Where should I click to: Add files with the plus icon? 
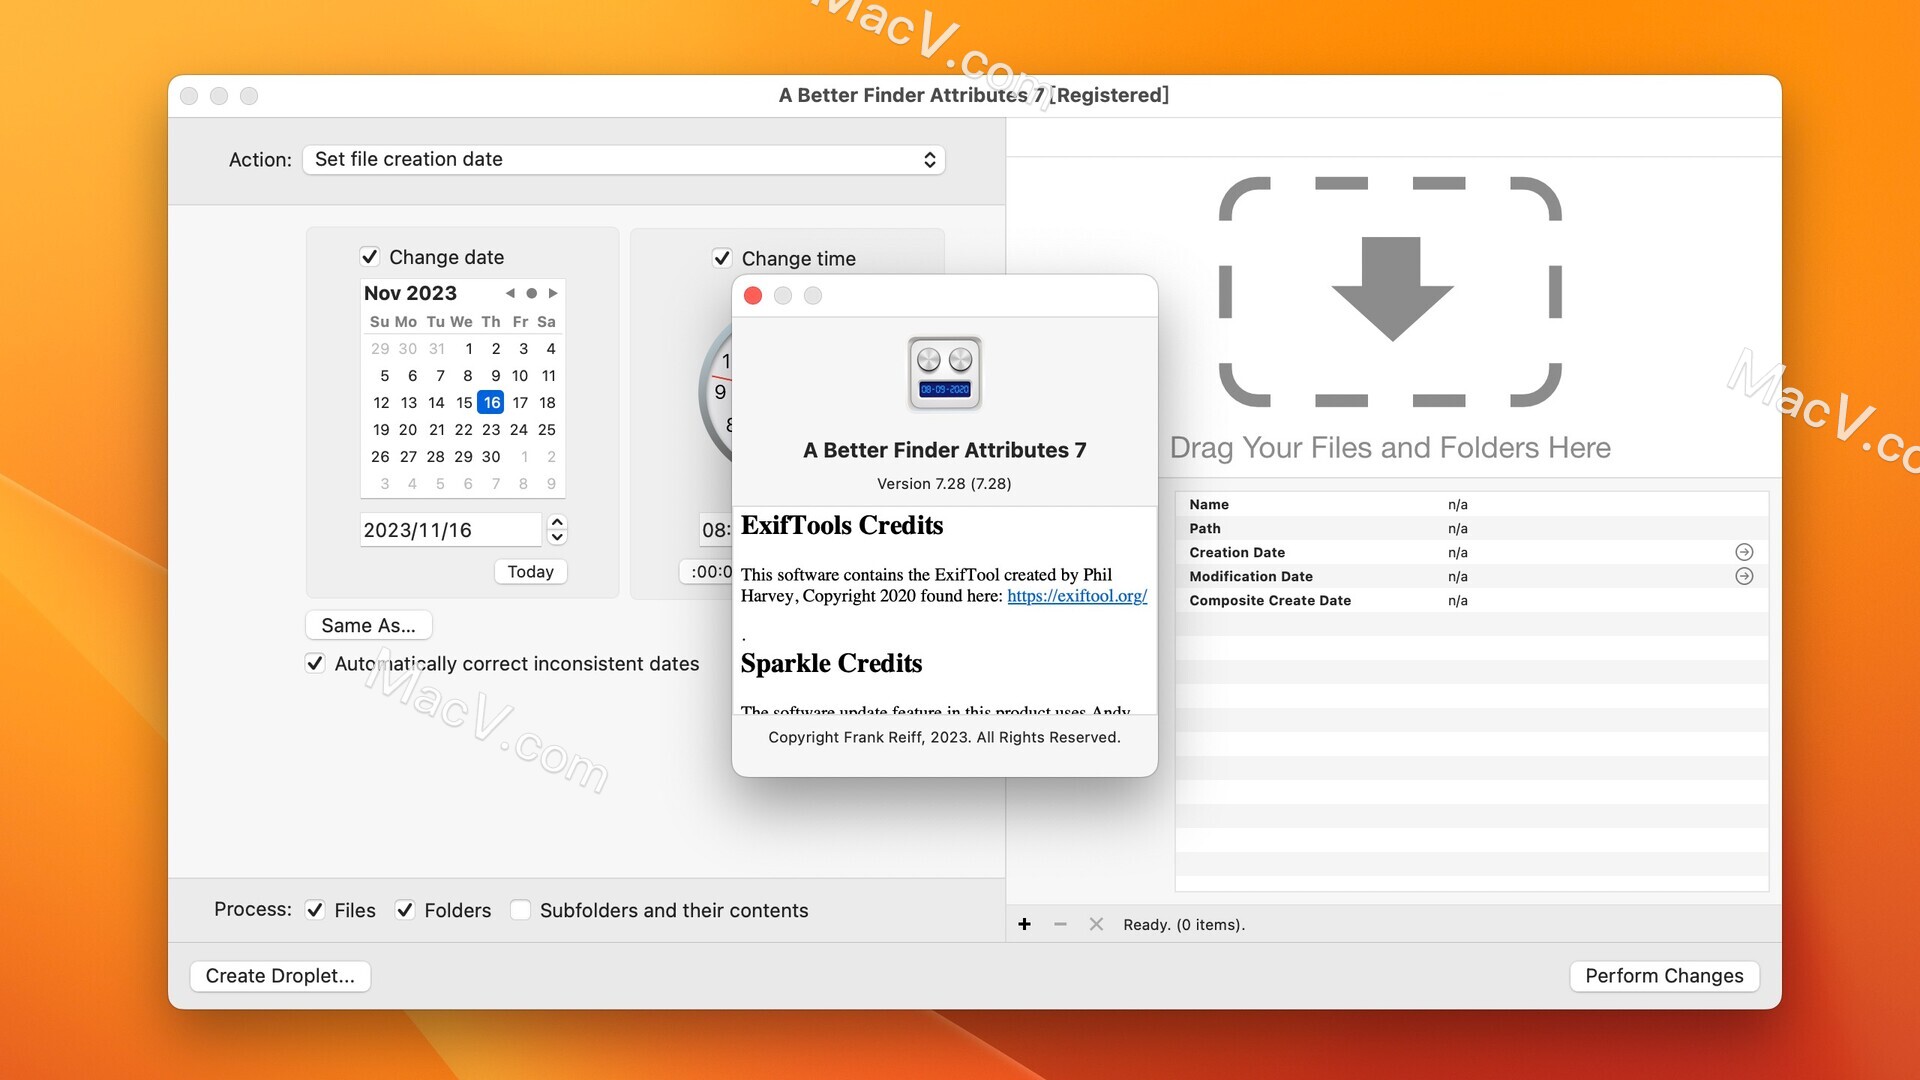click(1024, 924)
